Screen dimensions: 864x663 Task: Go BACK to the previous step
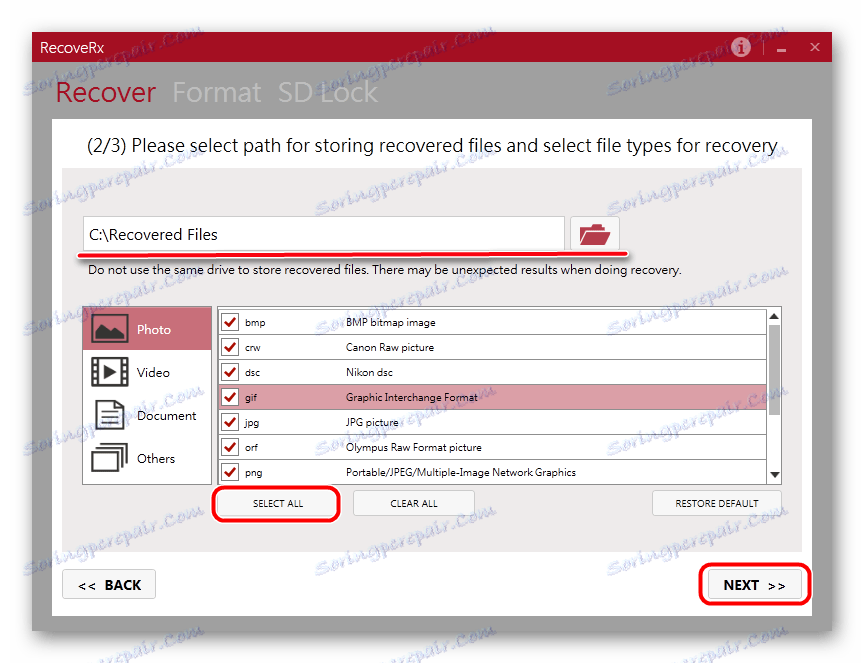[x=109, y=584]
